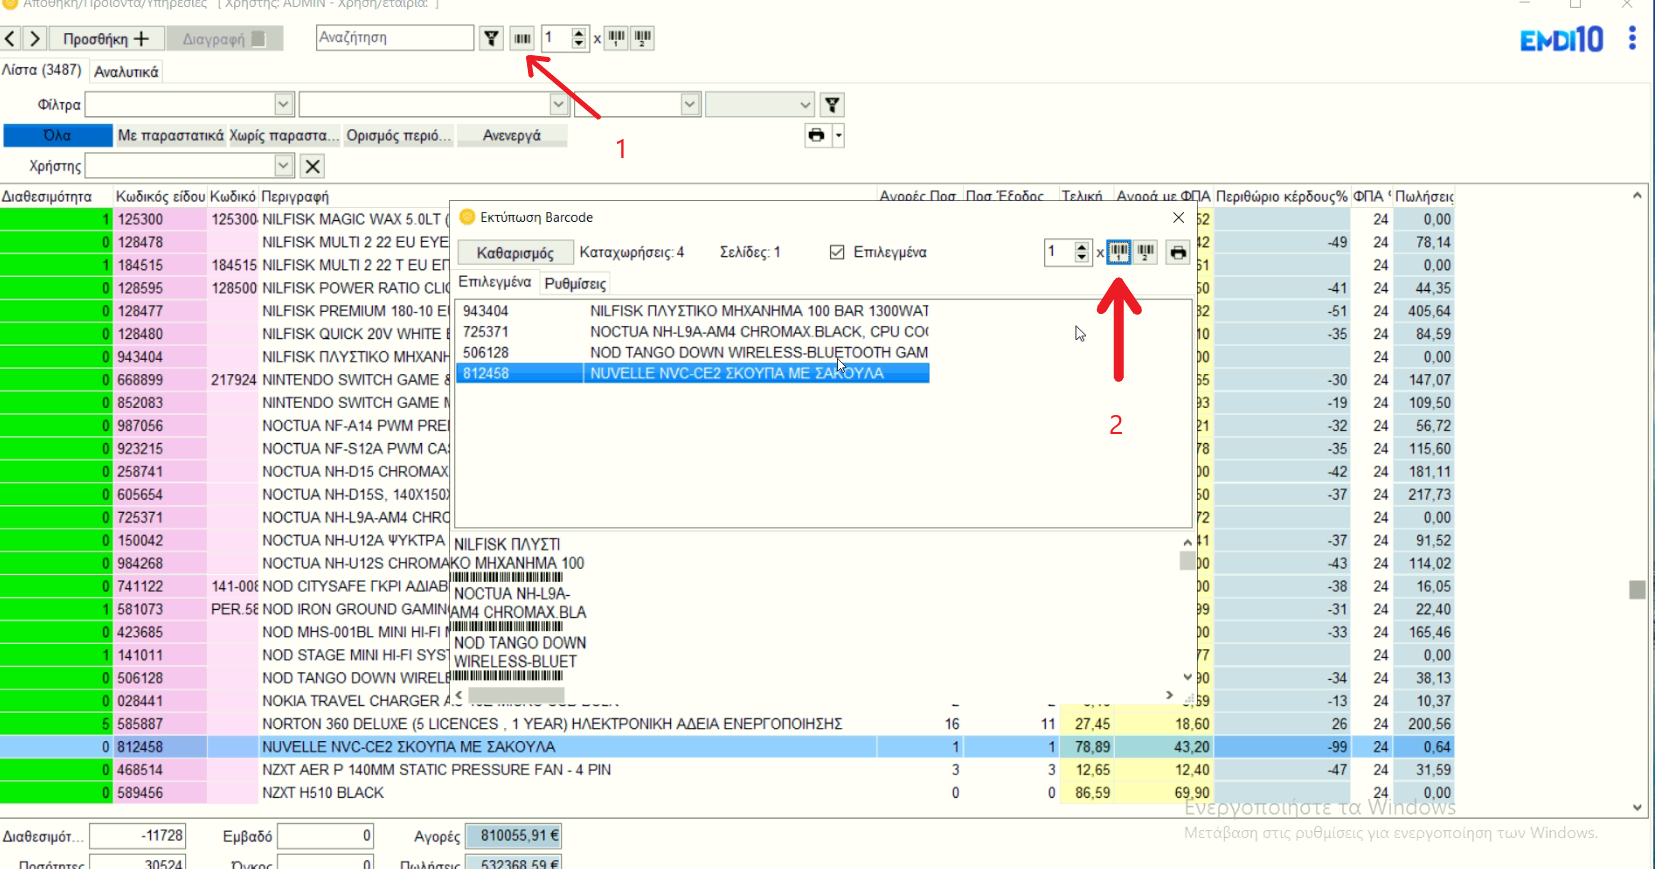The image size is (1655, 869).
Task: Click the Αναζήτηση search field
Action: click(395, 38)
